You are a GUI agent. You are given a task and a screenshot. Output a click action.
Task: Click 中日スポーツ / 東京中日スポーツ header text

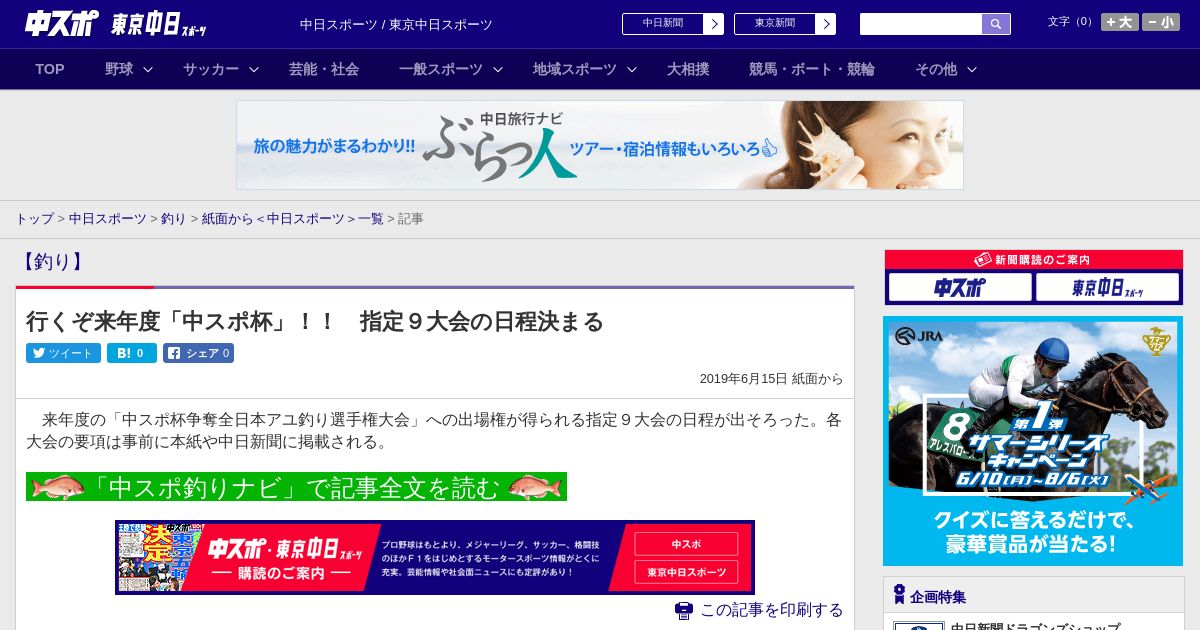(396, 24)
